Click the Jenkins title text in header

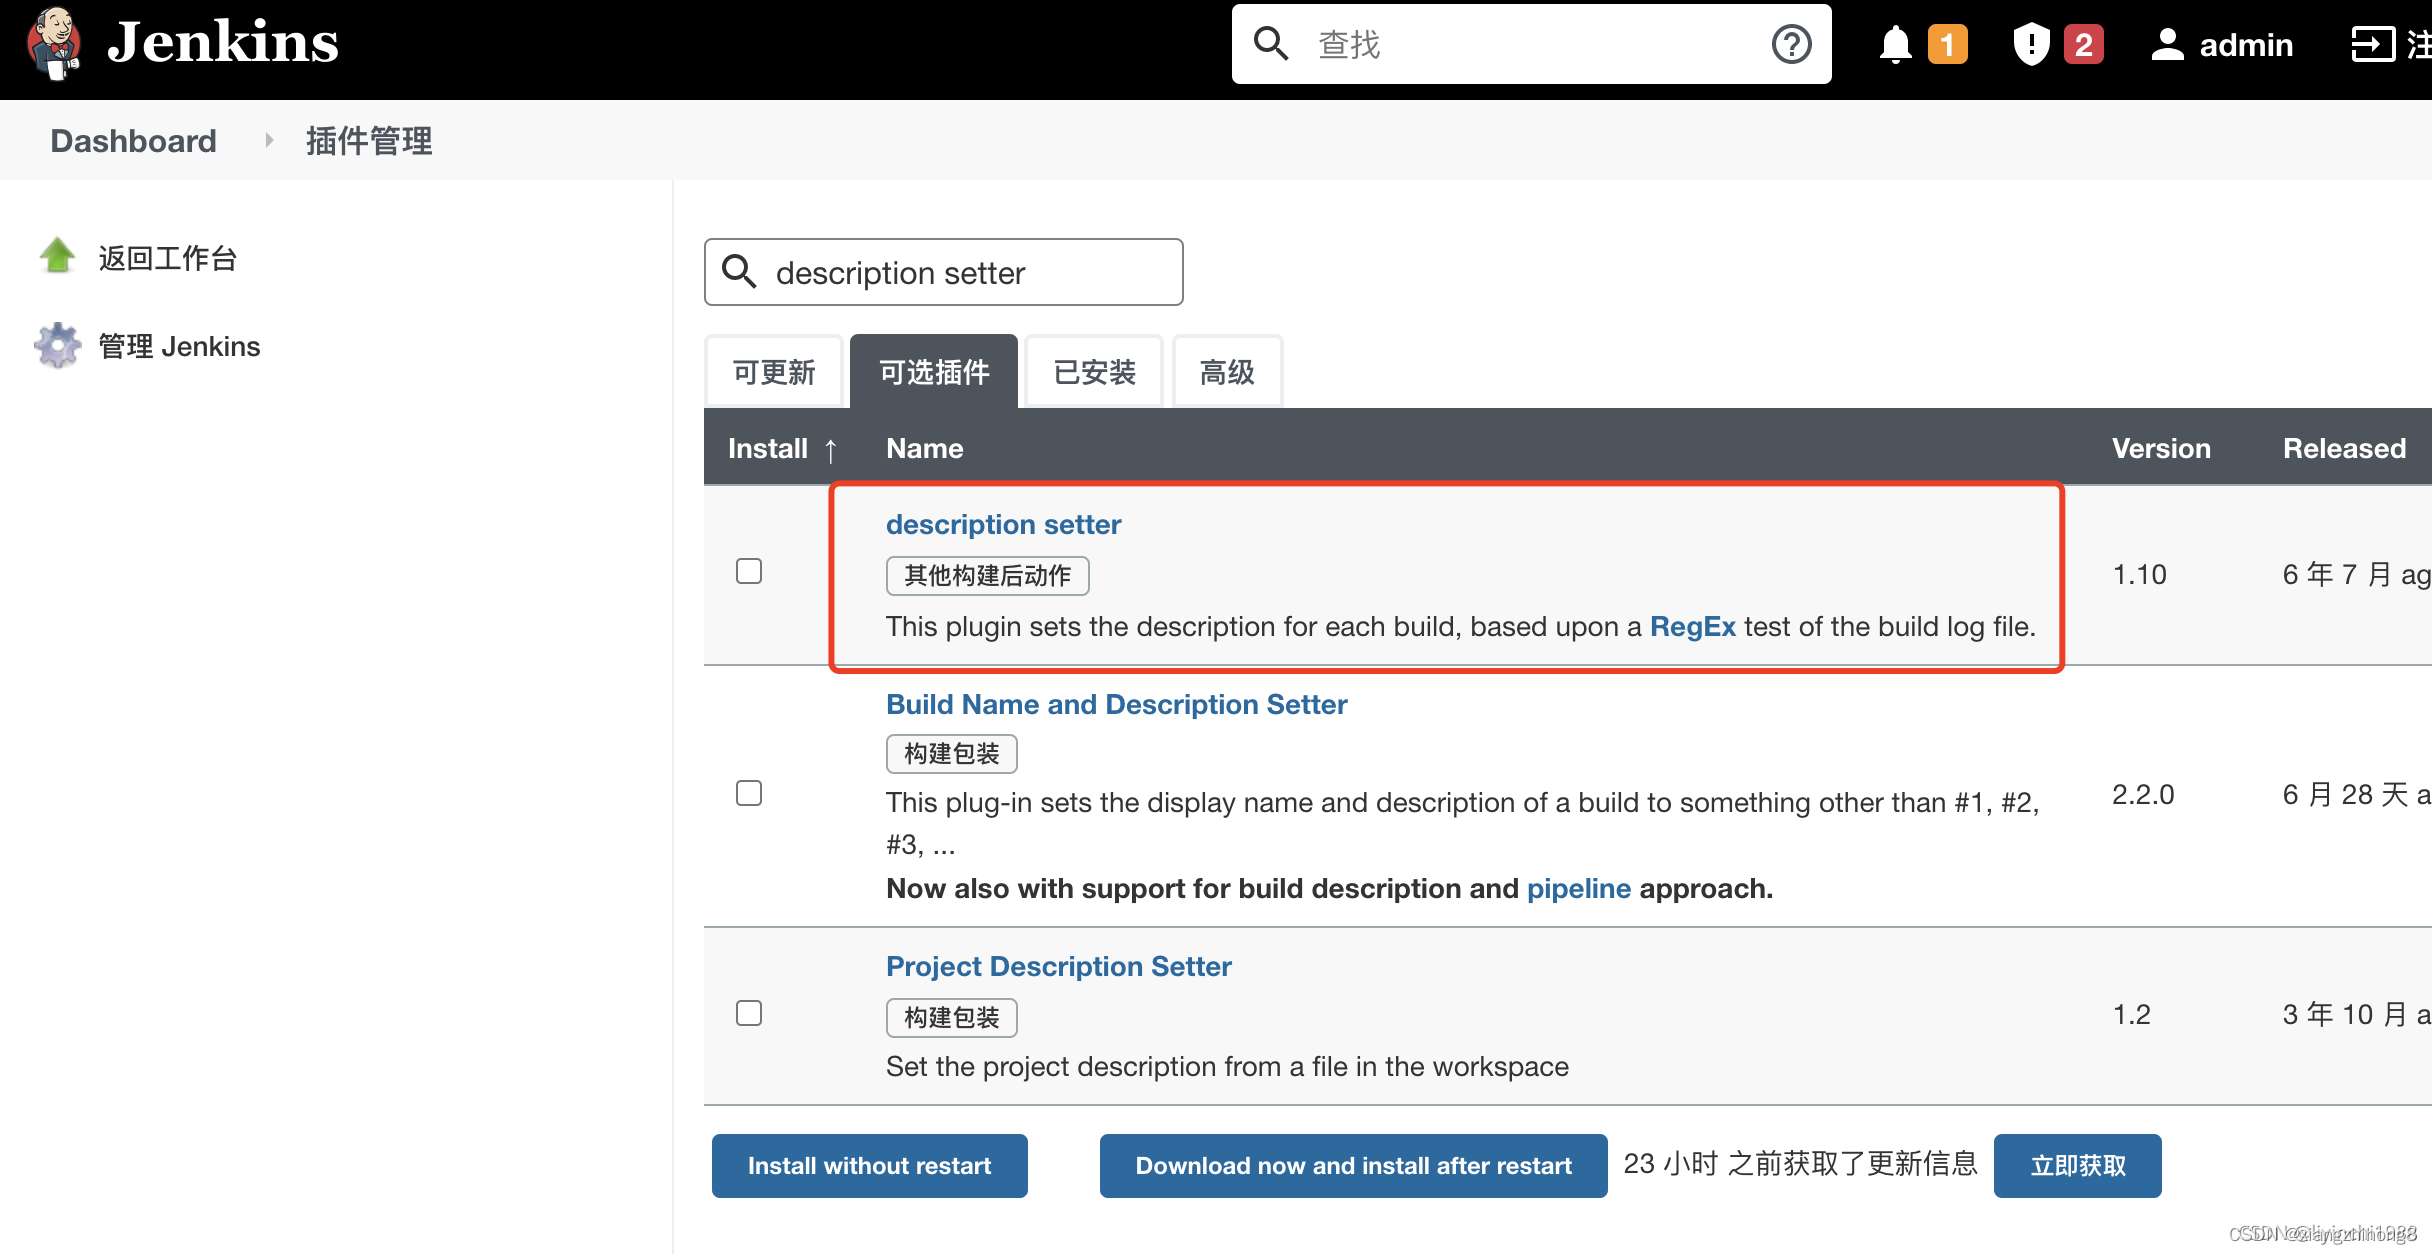coord(223,43)
